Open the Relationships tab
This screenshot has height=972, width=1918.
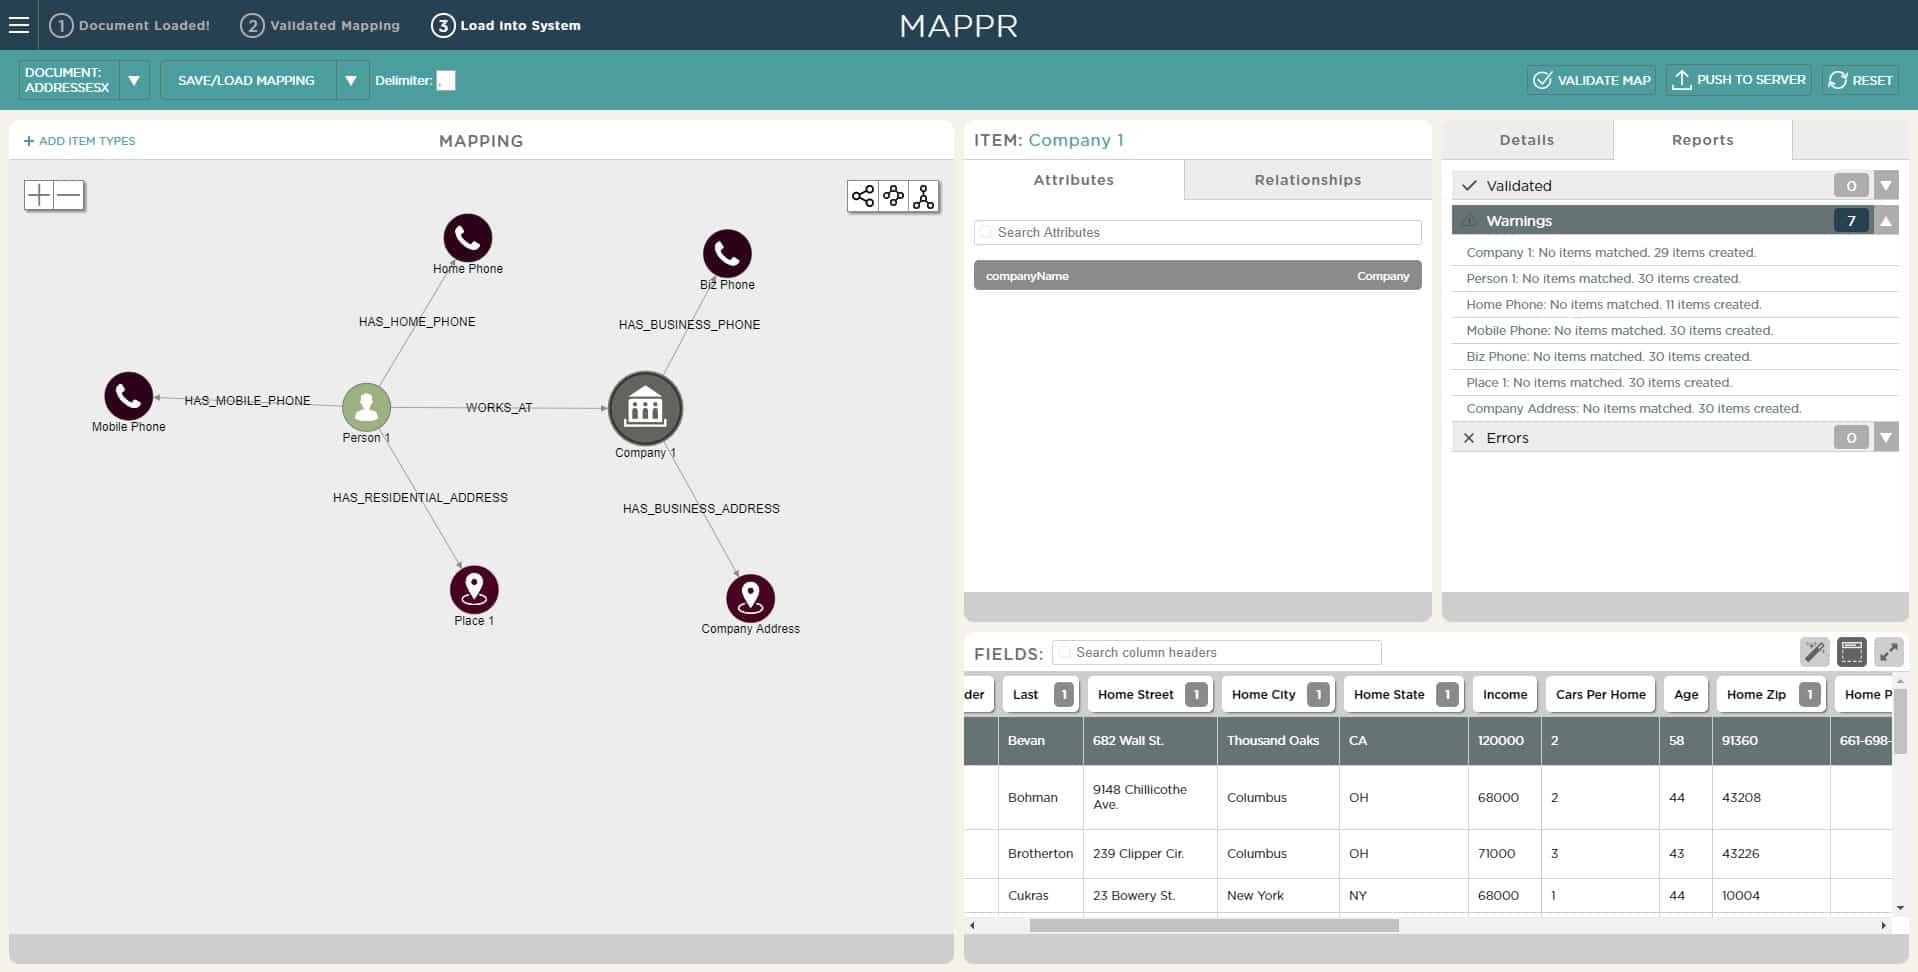(x=1308, y=180)
